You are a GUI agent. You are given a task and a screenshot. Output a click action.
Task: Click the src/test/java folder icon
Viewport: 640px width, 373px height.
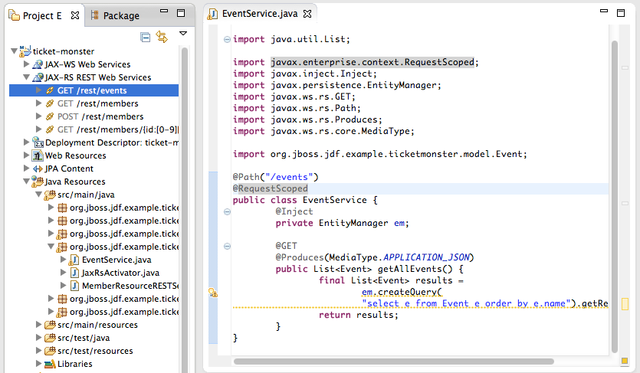50,338
